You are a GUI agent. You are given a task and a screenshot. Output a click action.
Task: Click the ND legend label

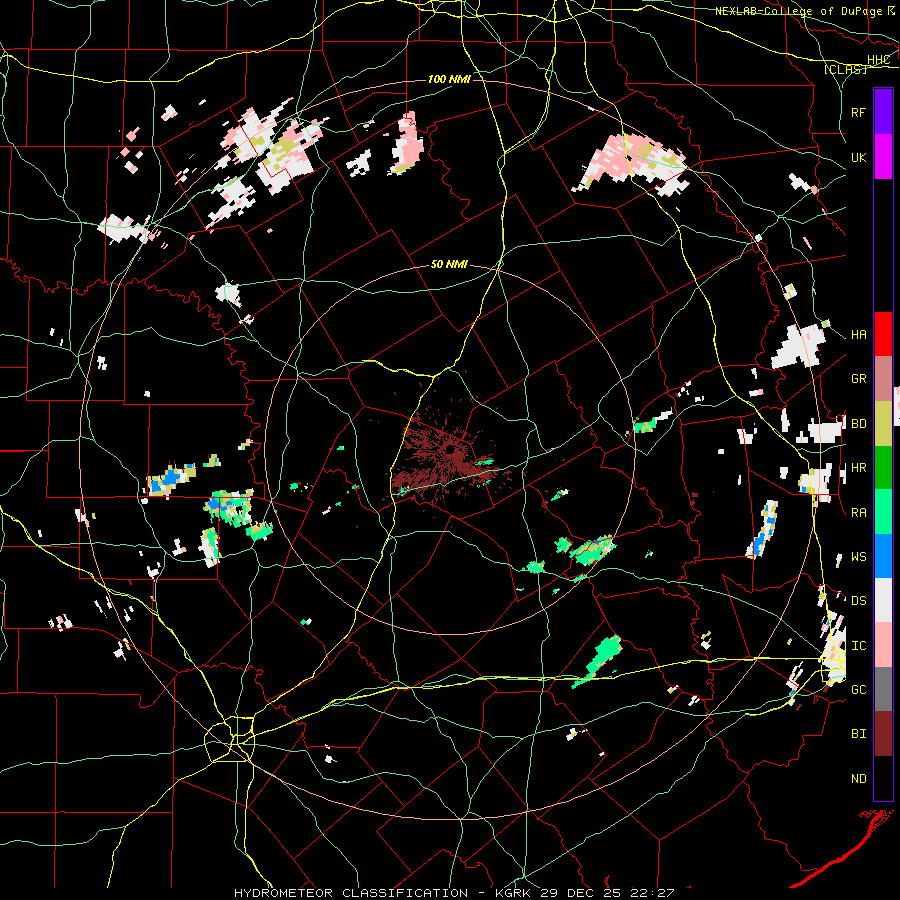[858, 778]
